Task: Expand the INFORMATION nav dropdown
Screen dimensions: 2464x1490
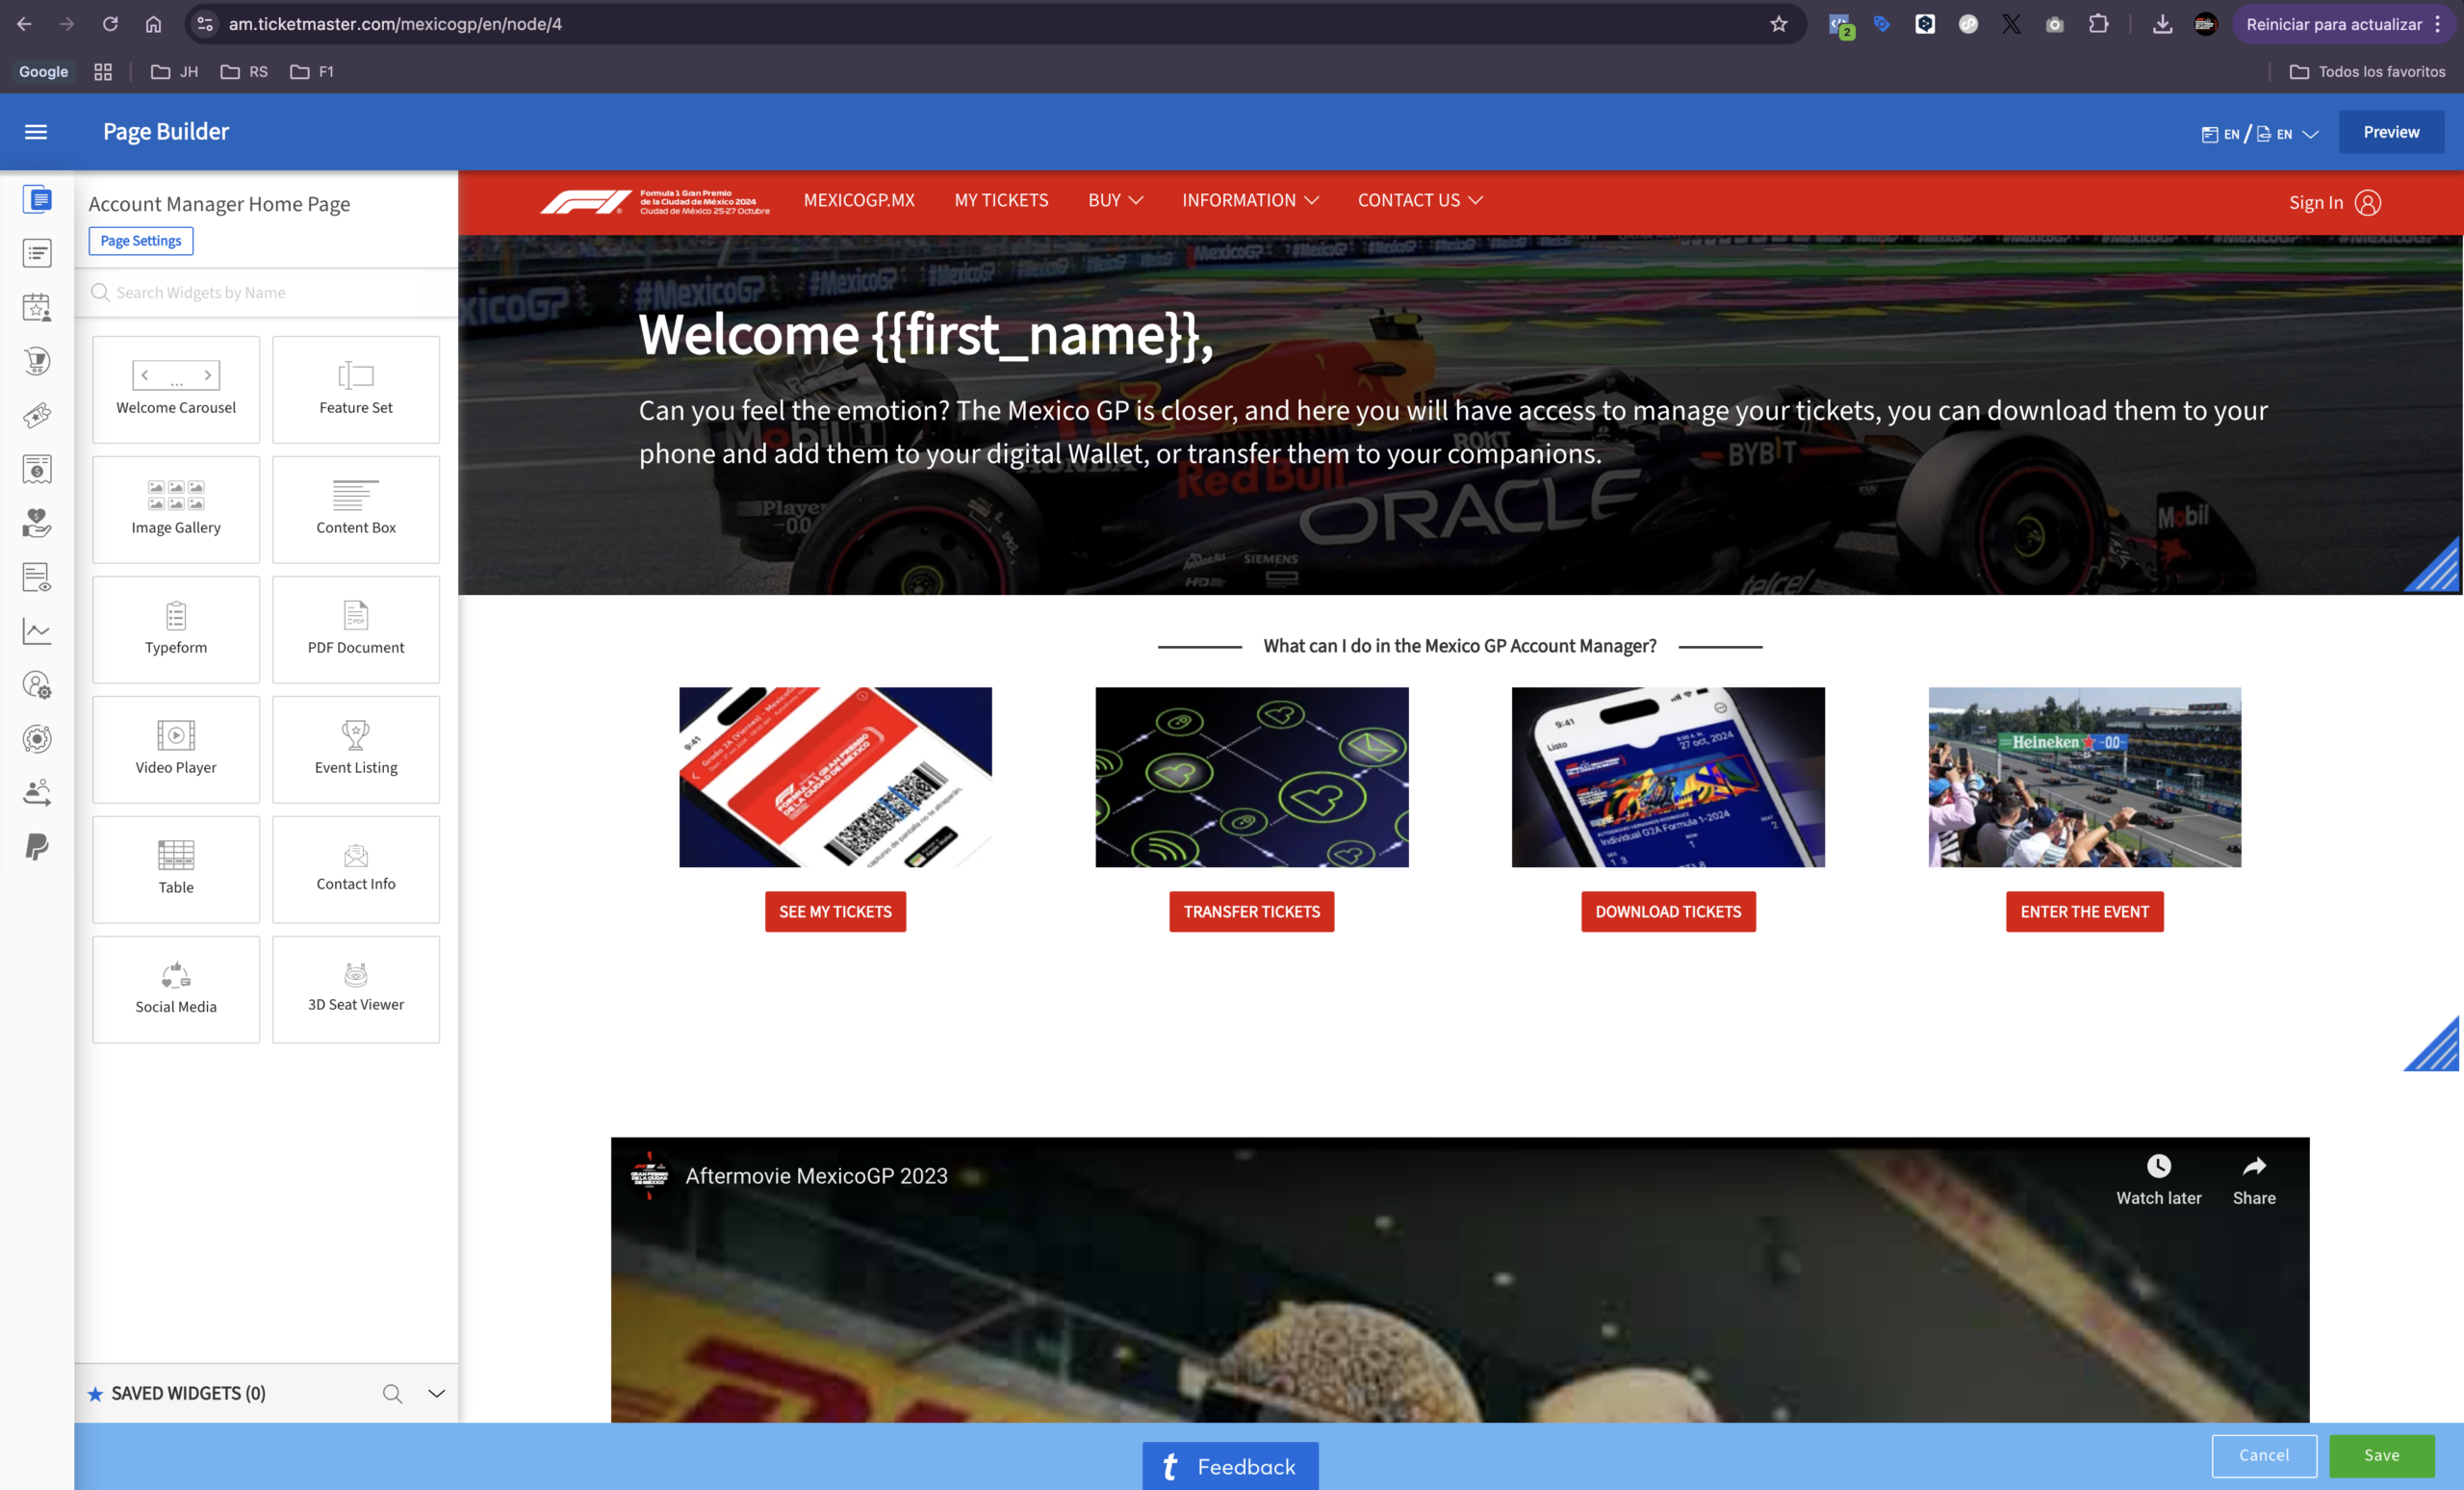Action: pyautogui.click(x=1250, y=201)
